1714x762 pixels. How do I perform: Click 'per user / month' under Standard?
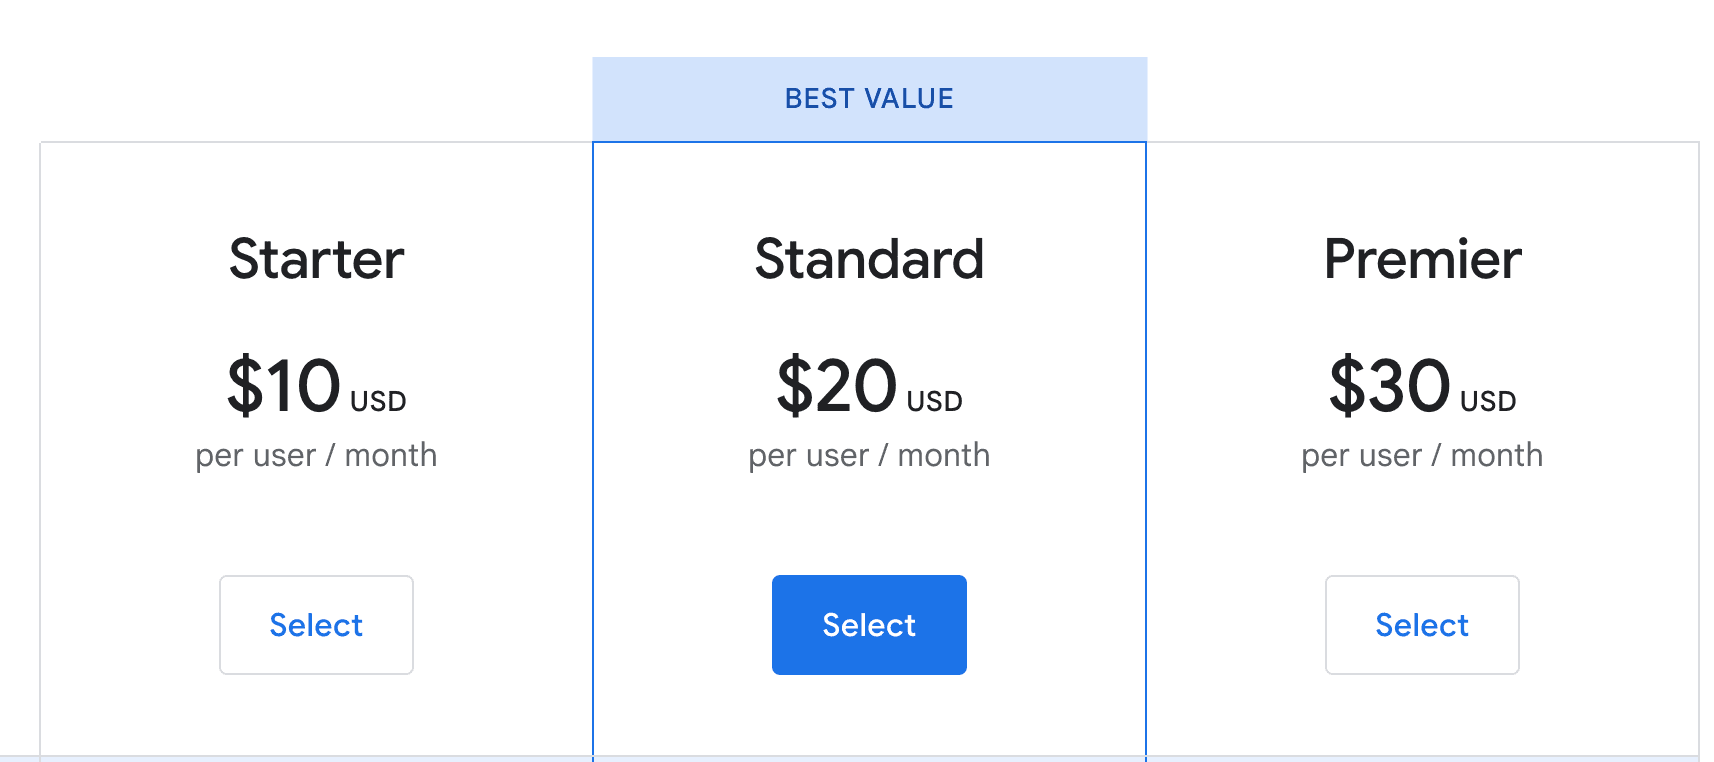click(x=869, y=456)
